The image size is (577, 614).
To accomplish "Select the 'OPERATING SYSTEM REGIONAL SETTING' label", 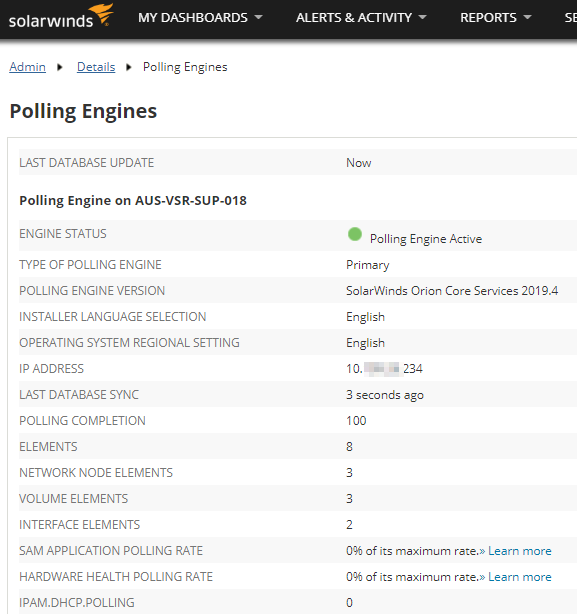I will (x=129, y=343).
